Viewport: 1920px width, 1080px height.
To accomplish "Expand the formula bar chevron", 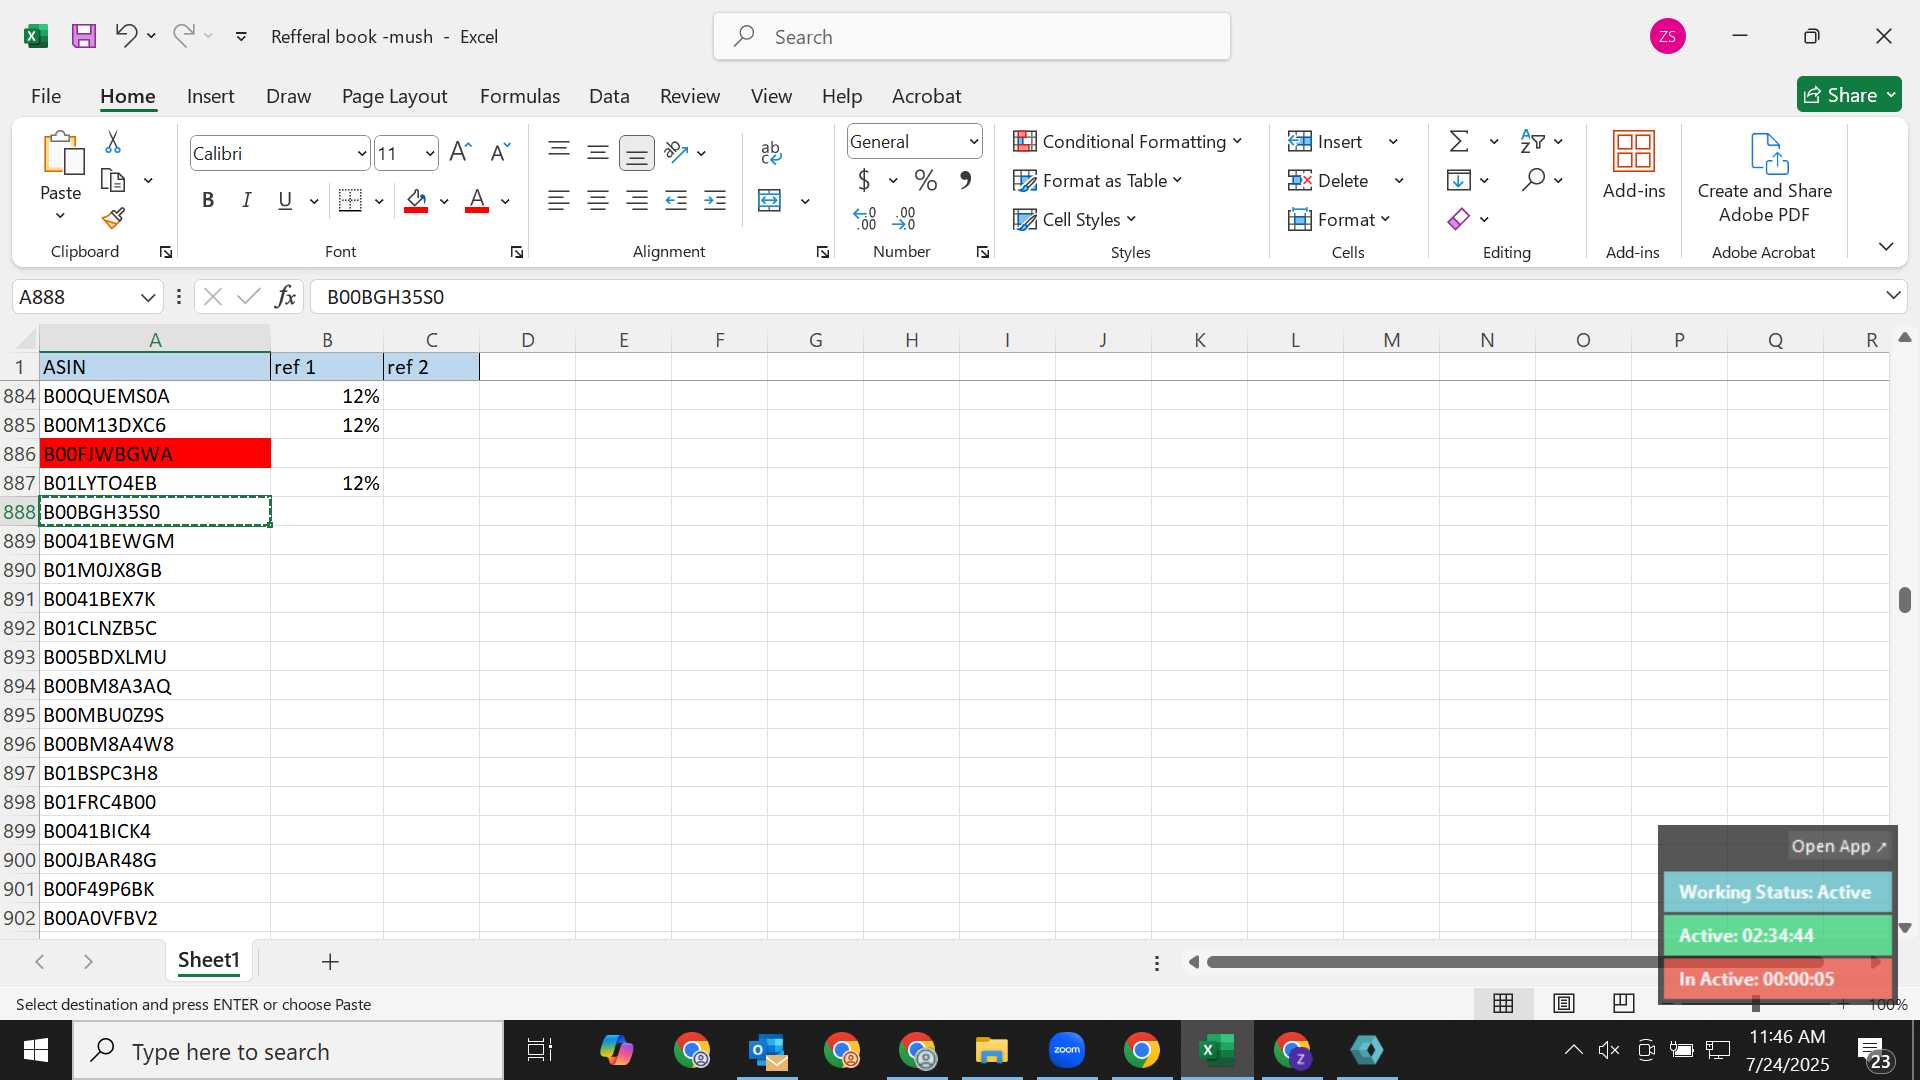I will (1893, 296).
